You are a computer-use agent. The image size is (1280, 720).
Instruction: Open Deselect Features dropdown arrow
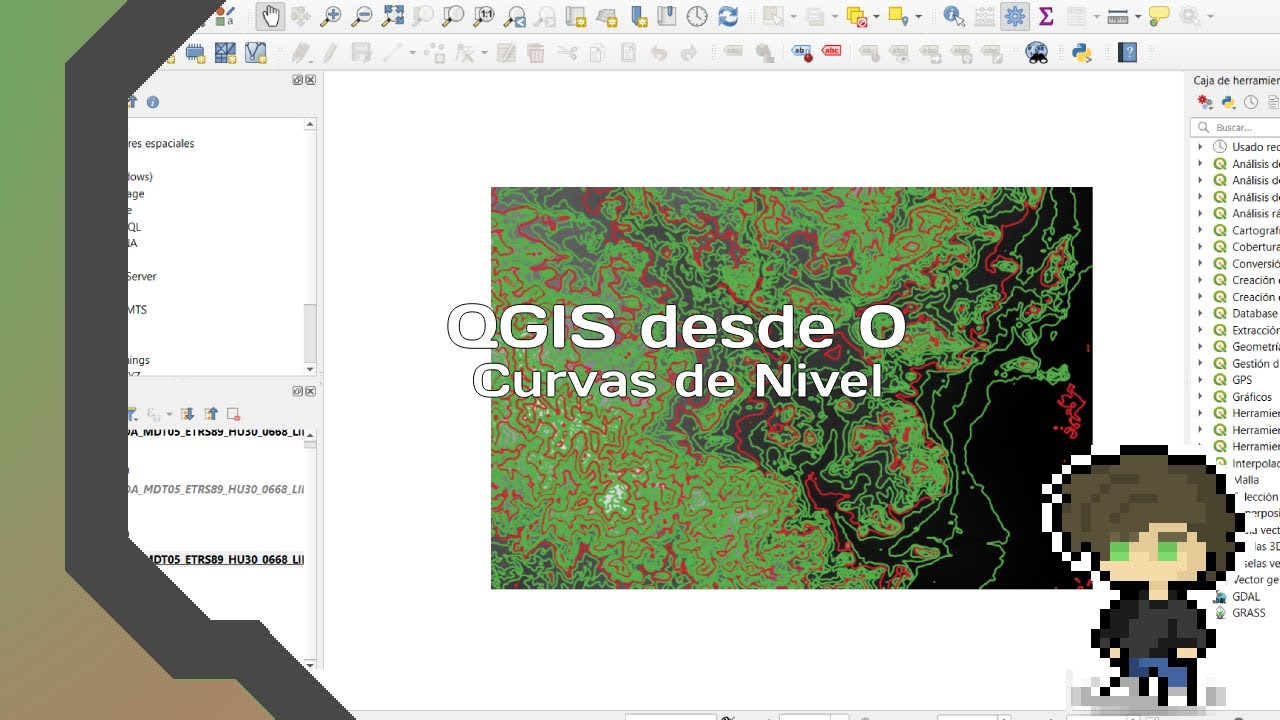pyautogui.click(x=877, y=16)
